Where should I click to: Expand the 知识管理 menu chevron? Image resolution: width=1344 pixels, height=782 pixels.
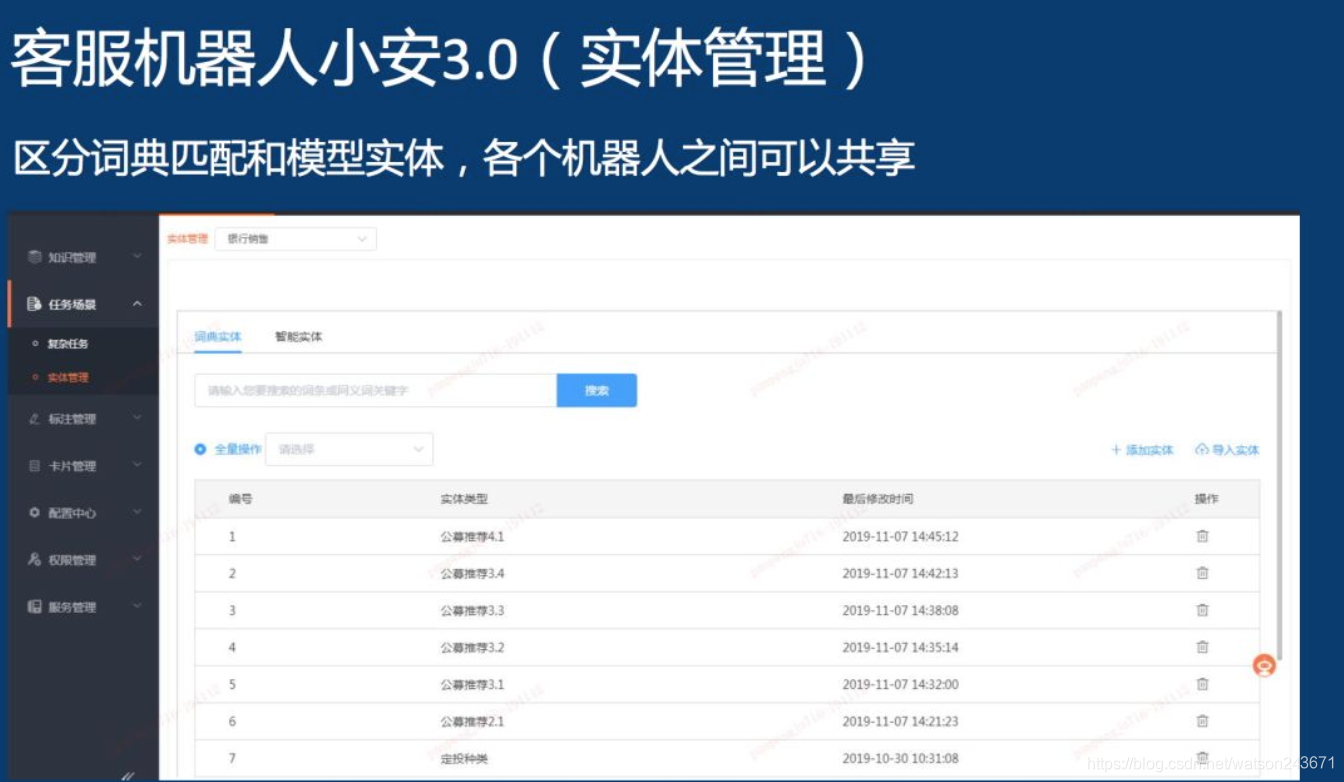(137, 257)
